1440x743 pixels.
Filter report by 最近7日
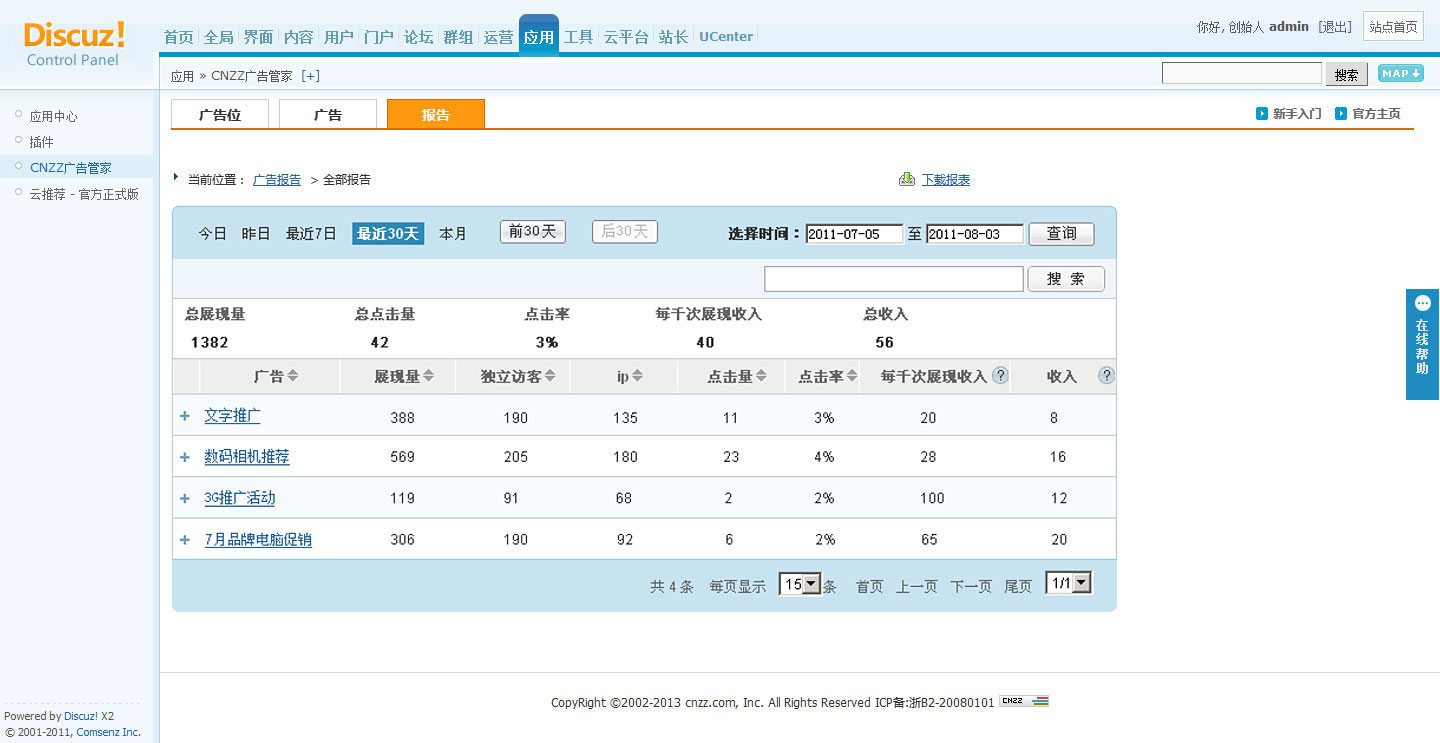click(311, 234)
